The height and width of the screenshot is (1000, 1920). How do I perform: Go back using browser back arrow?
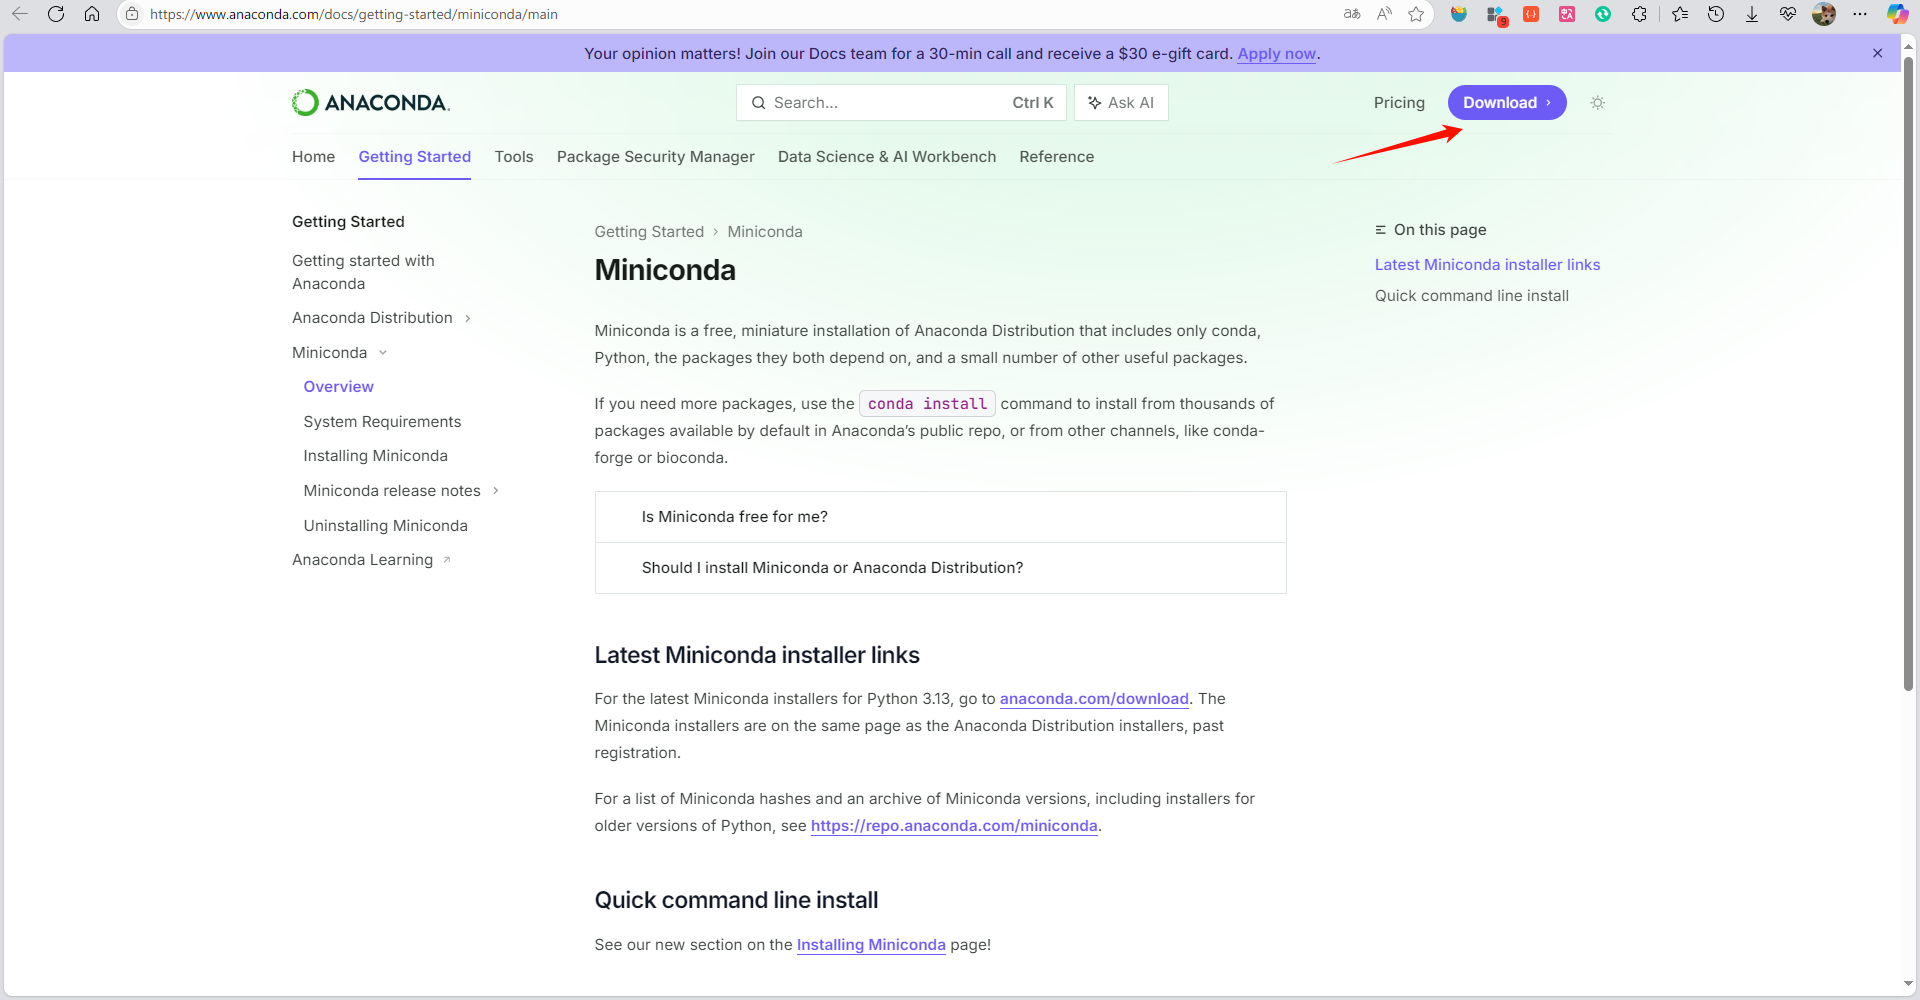coord(20,14)
